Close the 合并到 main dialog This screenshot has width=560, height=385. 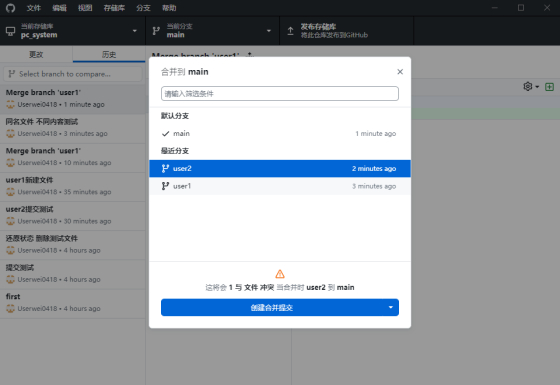[x=400, y=72]
